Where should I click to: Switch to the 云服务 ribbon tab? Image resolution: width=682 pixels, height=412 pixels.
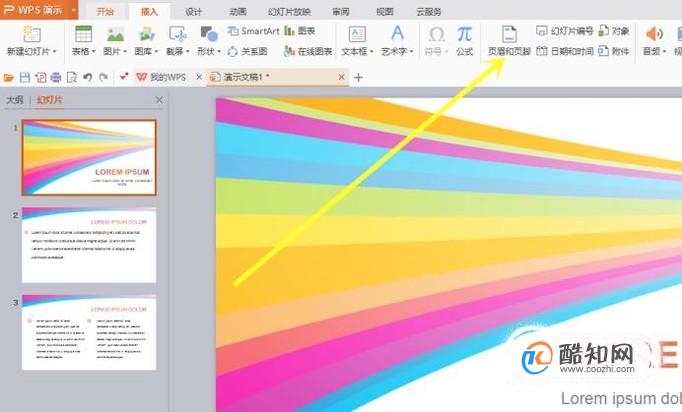[x=428, y=12]
